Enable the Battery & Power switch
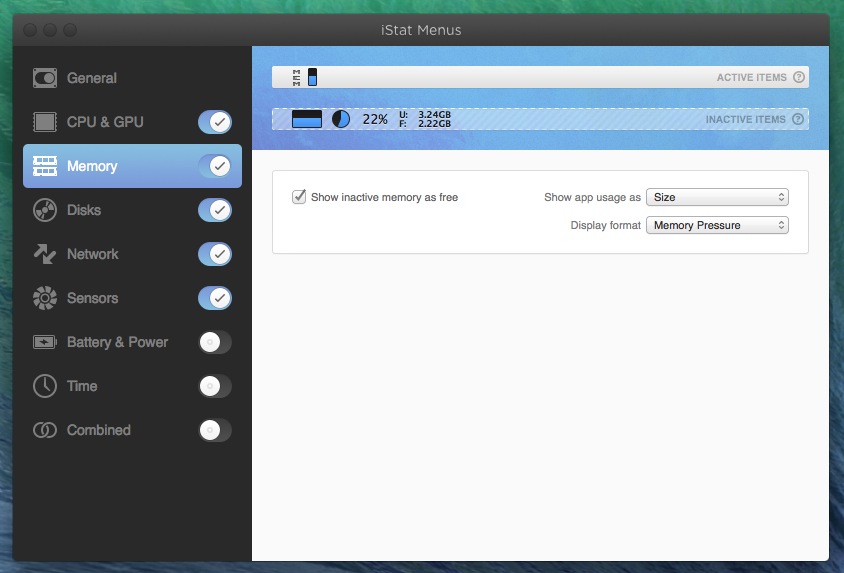This screenshot has height=573, width=844. tap(215, 342)
